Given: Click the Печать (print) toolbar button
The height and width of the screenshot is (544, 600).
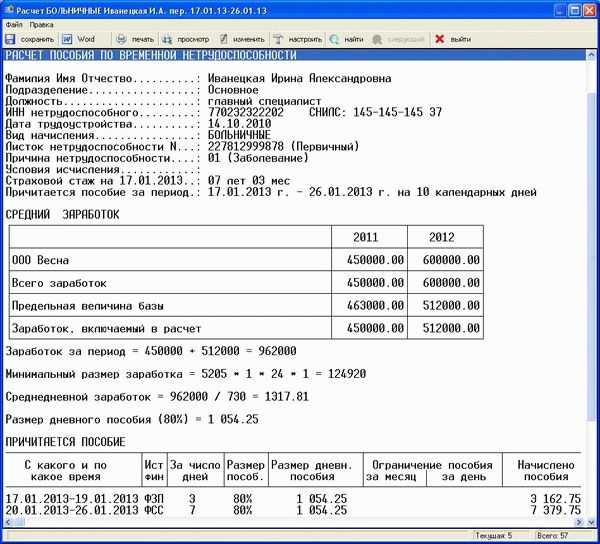Looking at the screenshot, I should coord(135,39).
